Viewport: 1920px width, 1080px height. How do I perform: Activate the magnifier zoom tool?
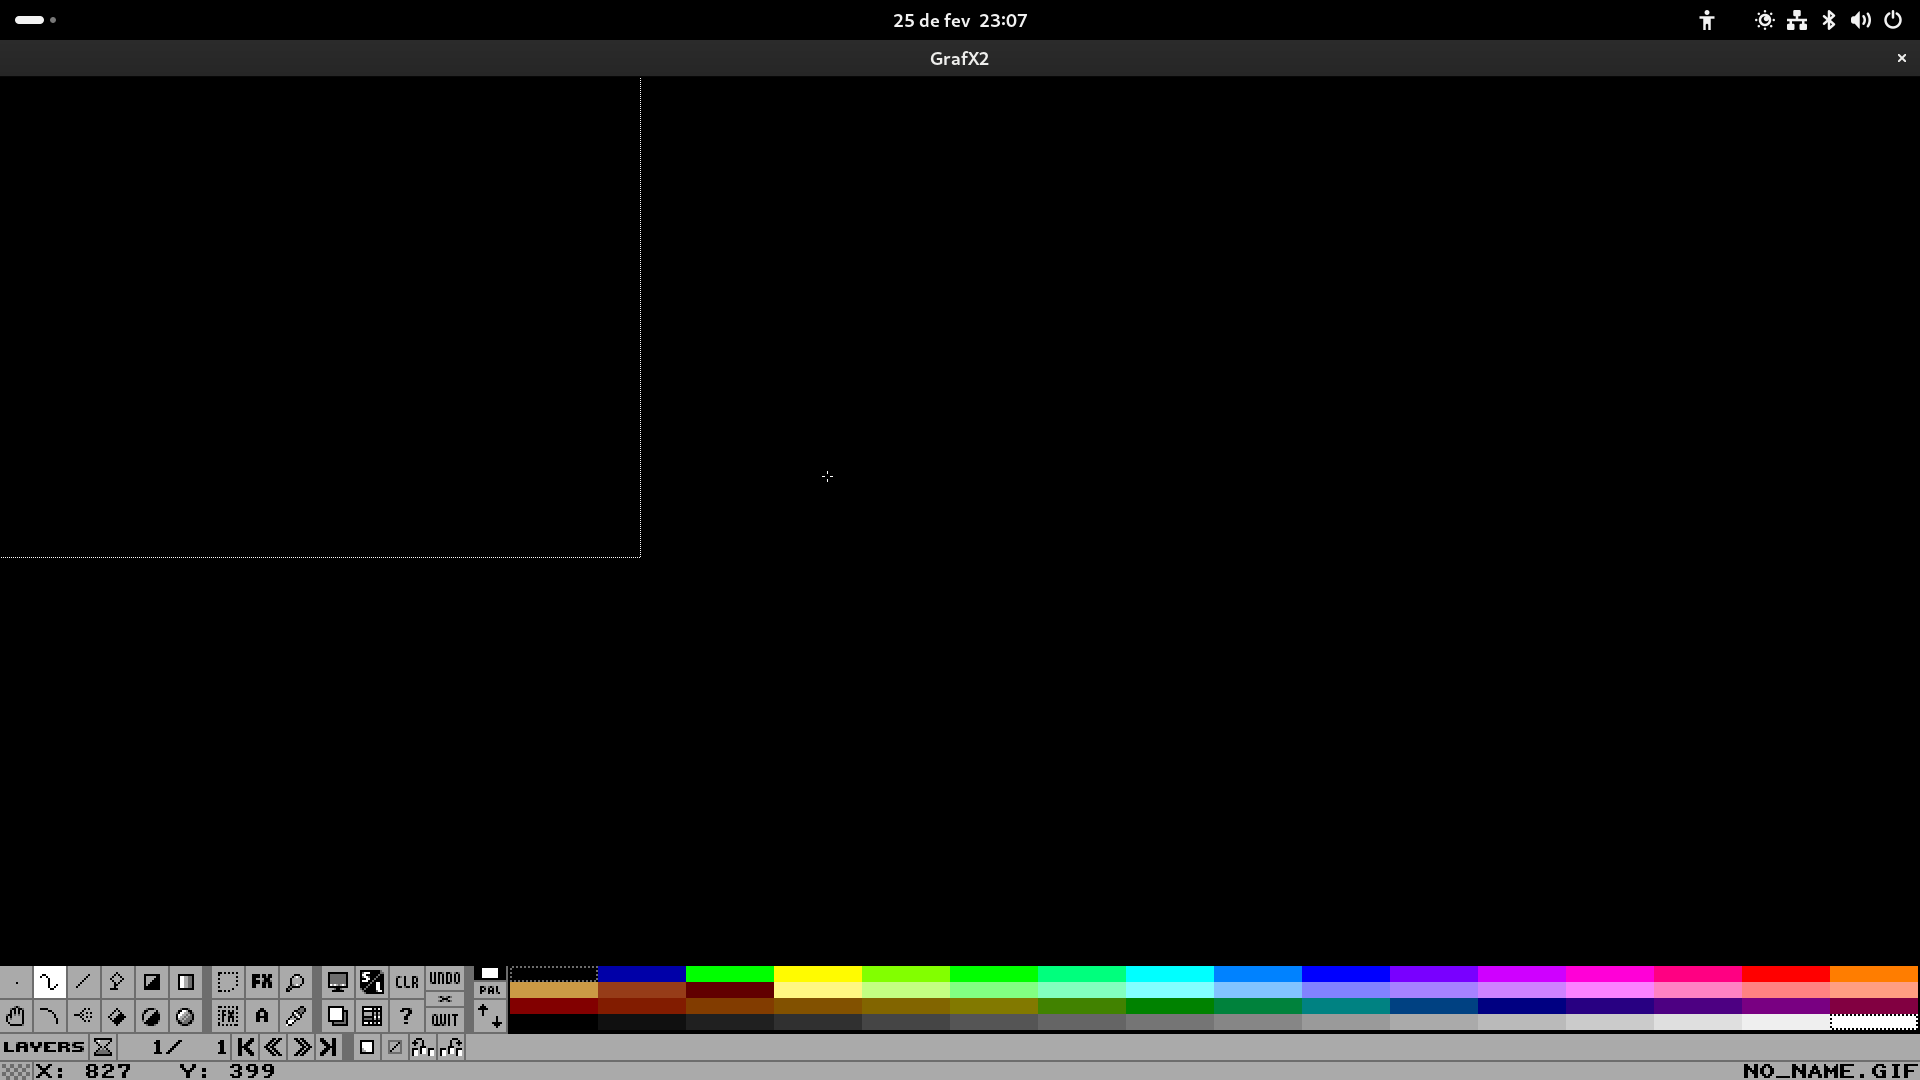pos(295,982)
